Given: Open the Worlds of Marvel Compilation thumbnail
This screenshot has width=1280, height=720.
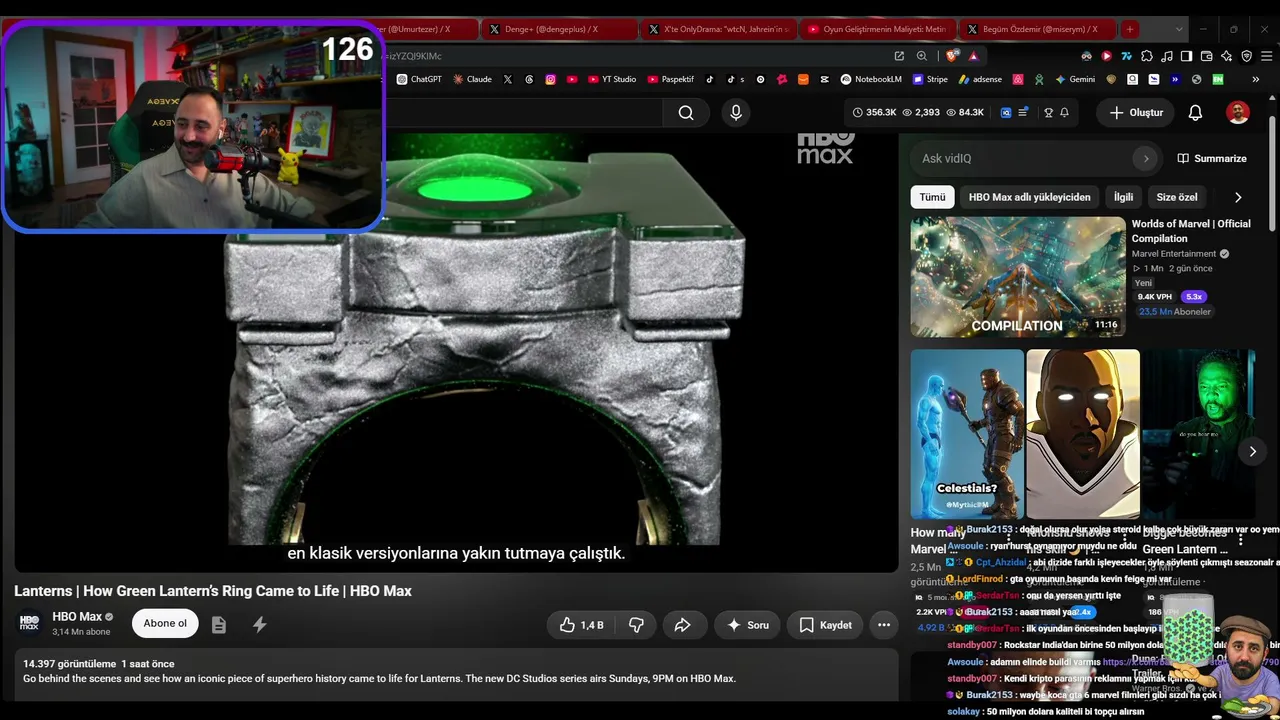Looking at the screenshot, I should 1017,277.
